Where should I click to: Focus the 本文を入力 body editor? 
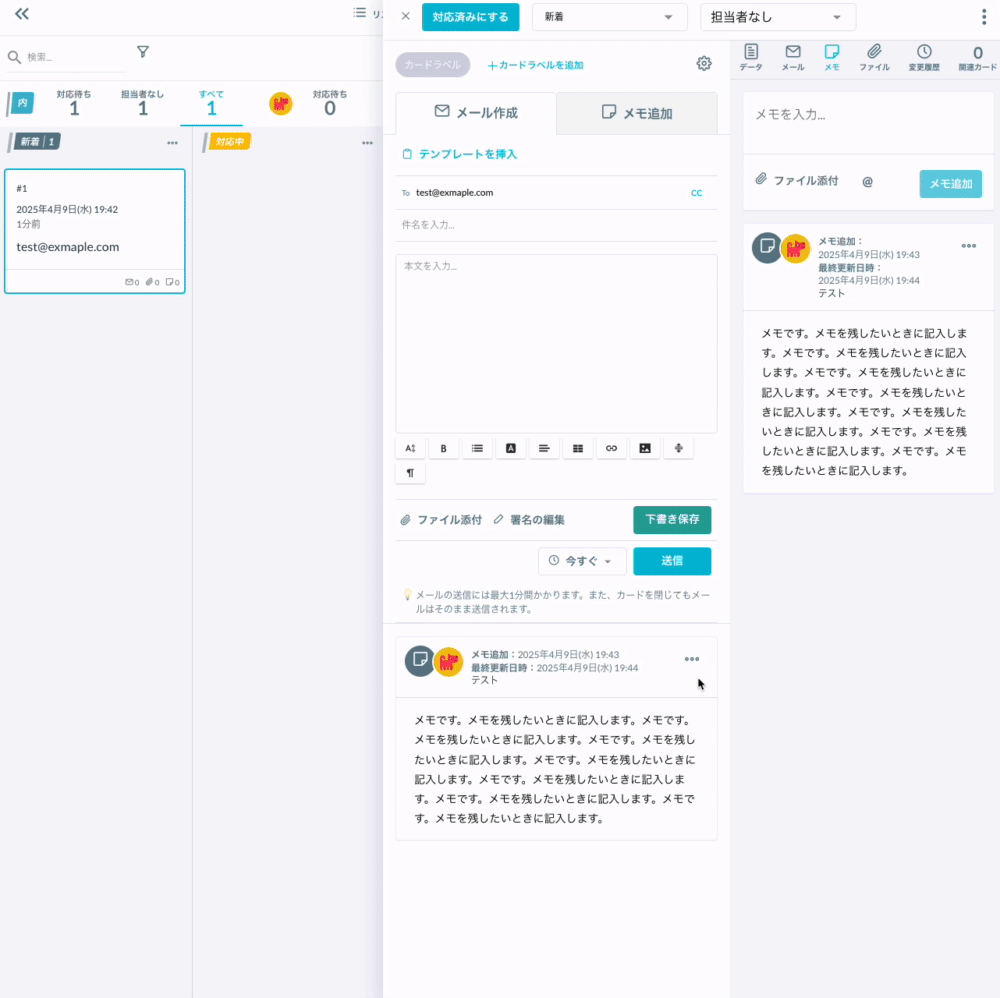coord(556,344)
